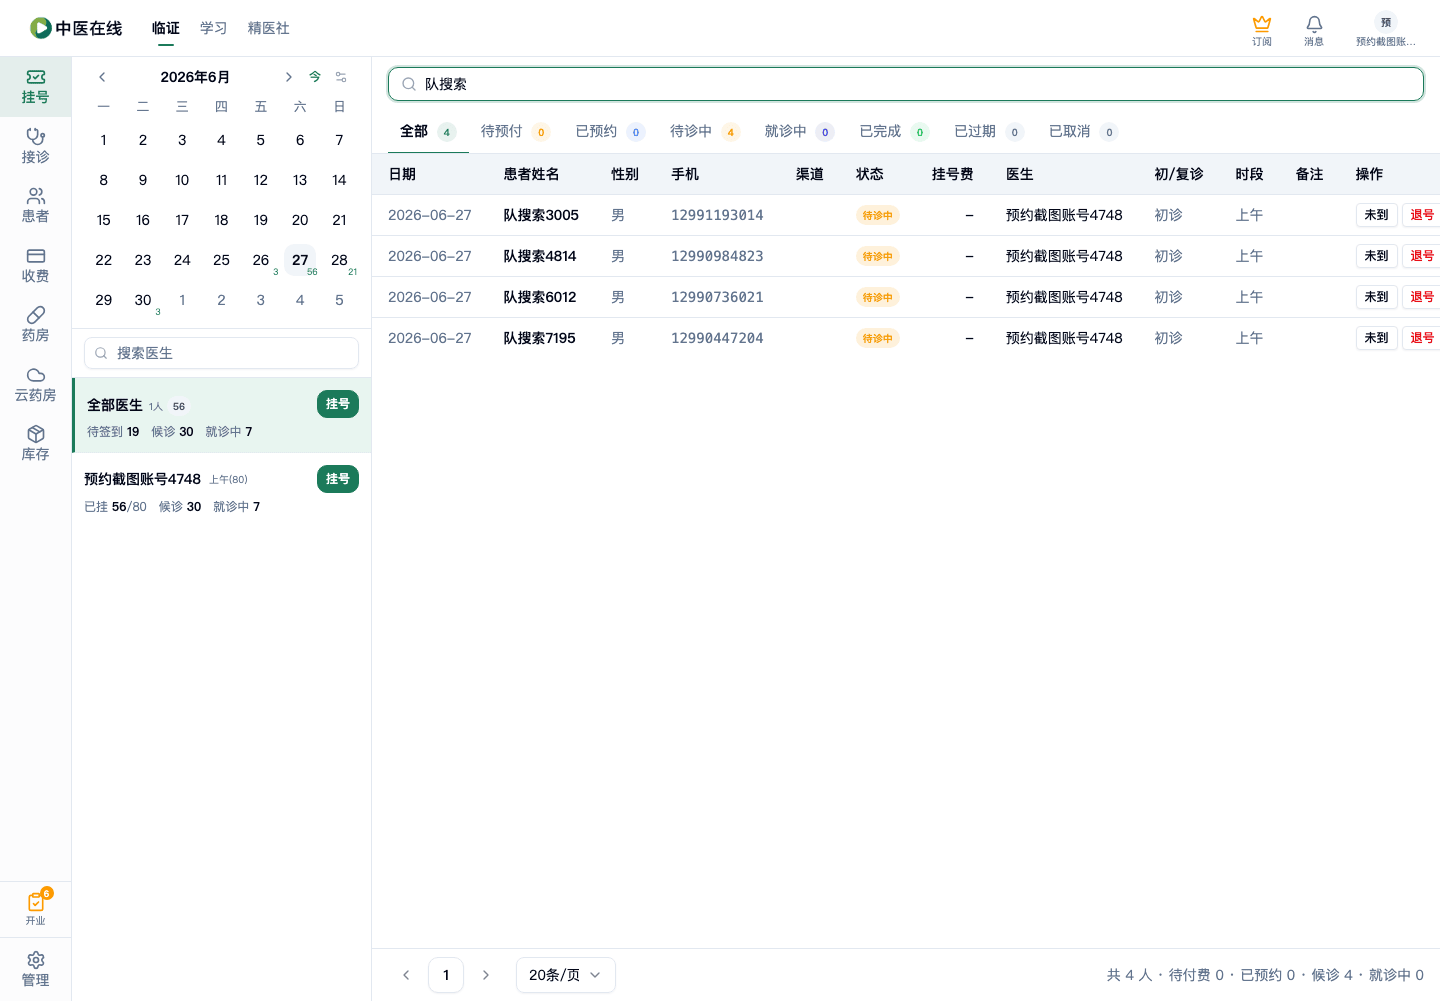
Task: Open the 开业 checklist icon with badge
Action: click(36, 907)
